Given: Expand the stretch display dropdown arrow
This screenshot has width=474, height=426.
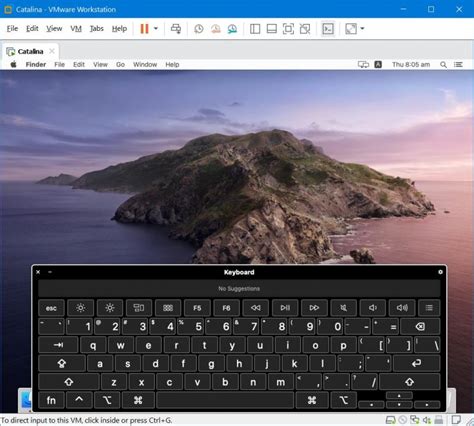Looking at the screenshot, I should [362, 29].
